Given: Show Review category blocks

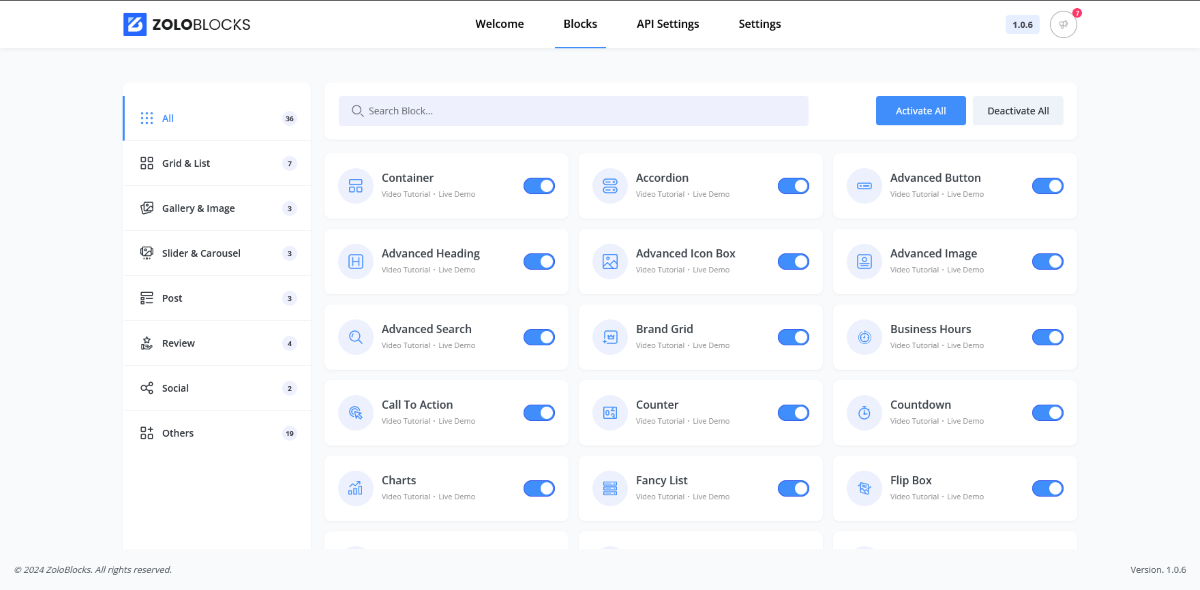Looking at the screenshot, I should (x=217, y=343).
